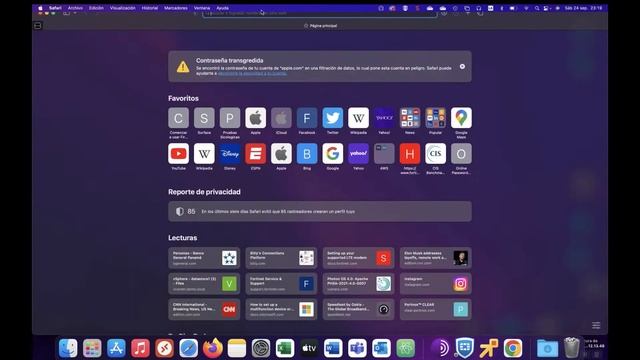Open the Edición menu
The image size is (640, 360).
click(x=96, y=8)
